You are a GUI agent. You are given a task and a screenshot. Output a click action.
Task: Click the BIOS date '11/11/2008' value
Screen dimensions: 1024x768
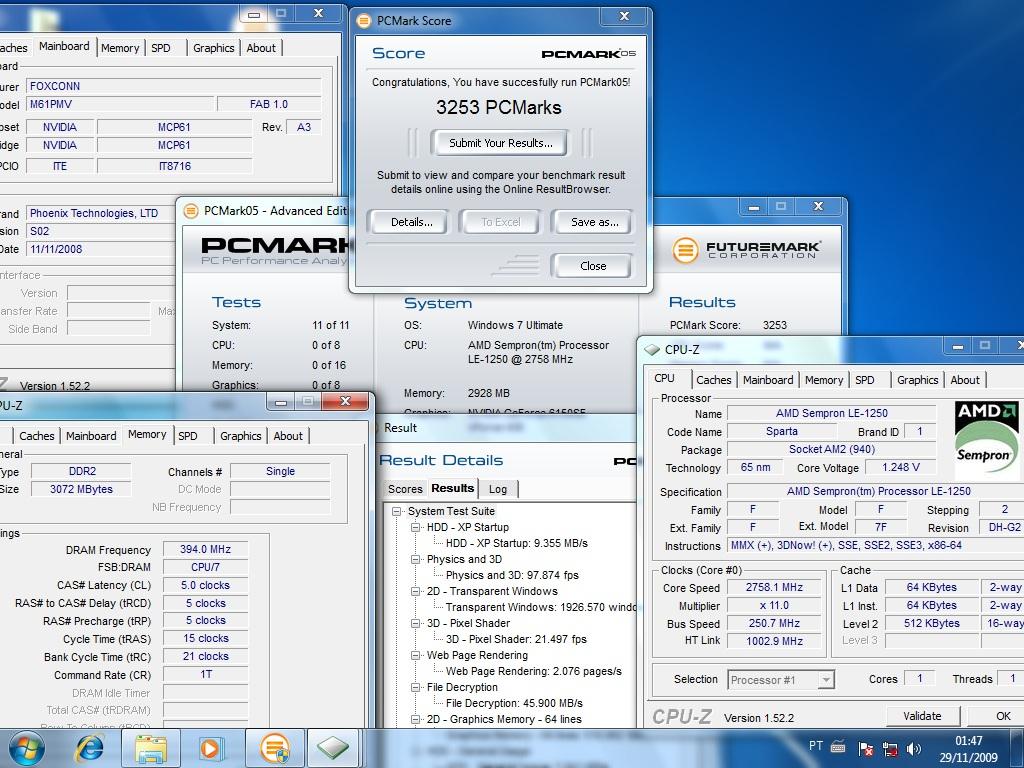[x=101, y=249]
